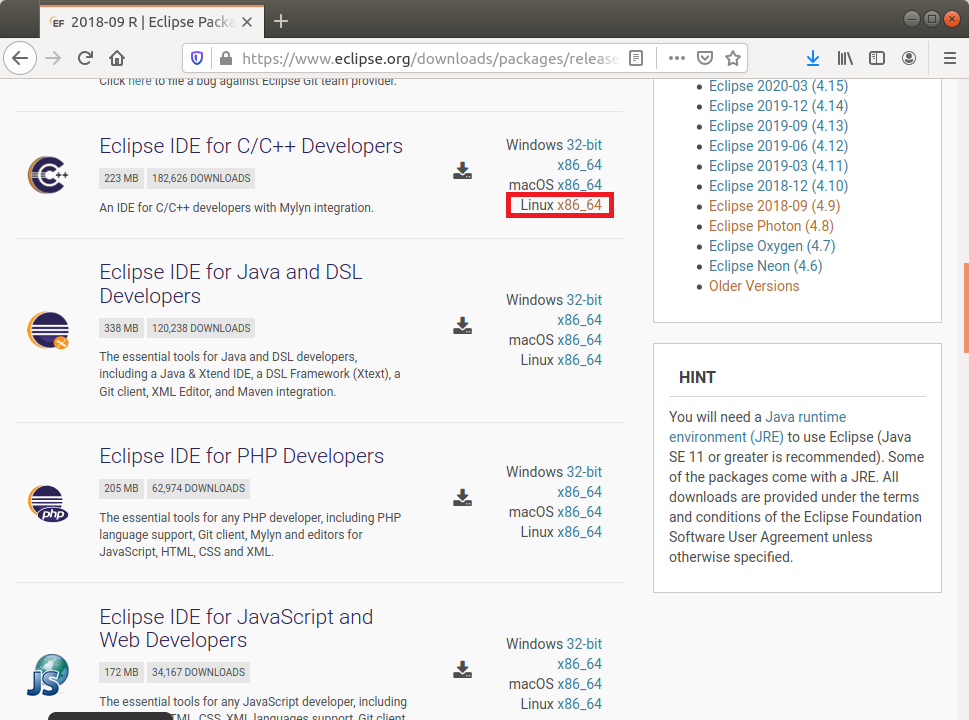Download PHP Windows x86_64 build
This screenshot has height=720, width=969.
point(579,492)
